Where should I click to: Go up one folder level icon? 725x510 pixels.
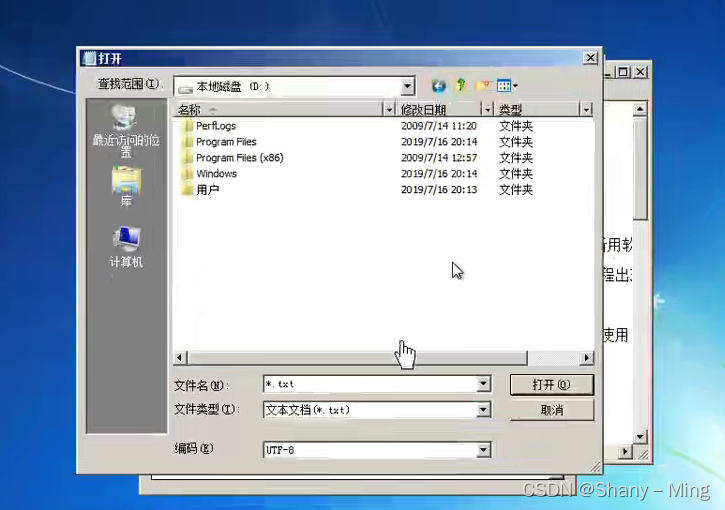461,85
